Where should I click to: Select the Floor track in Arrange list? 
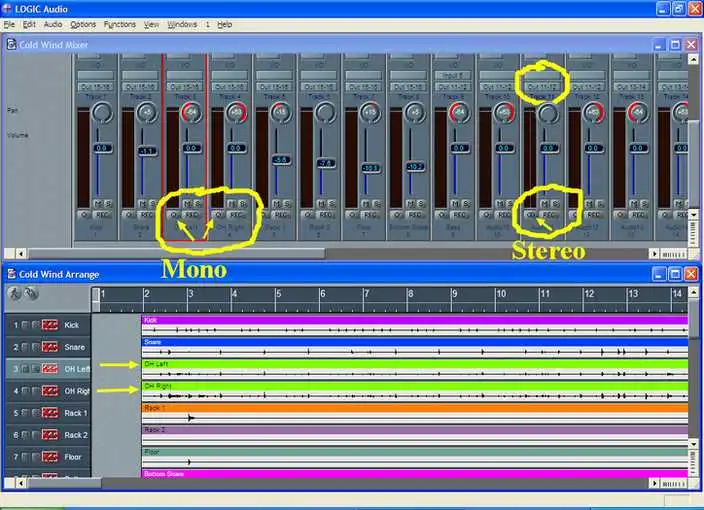click(48, 457)
